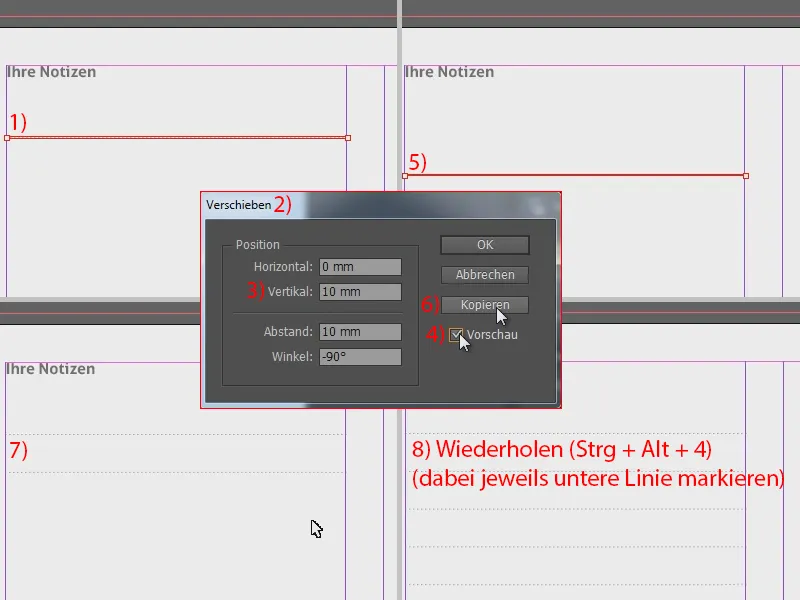The width and height of the screenshot is (800, 600).
Task: Click into the Winkel field
Action: (360, 357)
